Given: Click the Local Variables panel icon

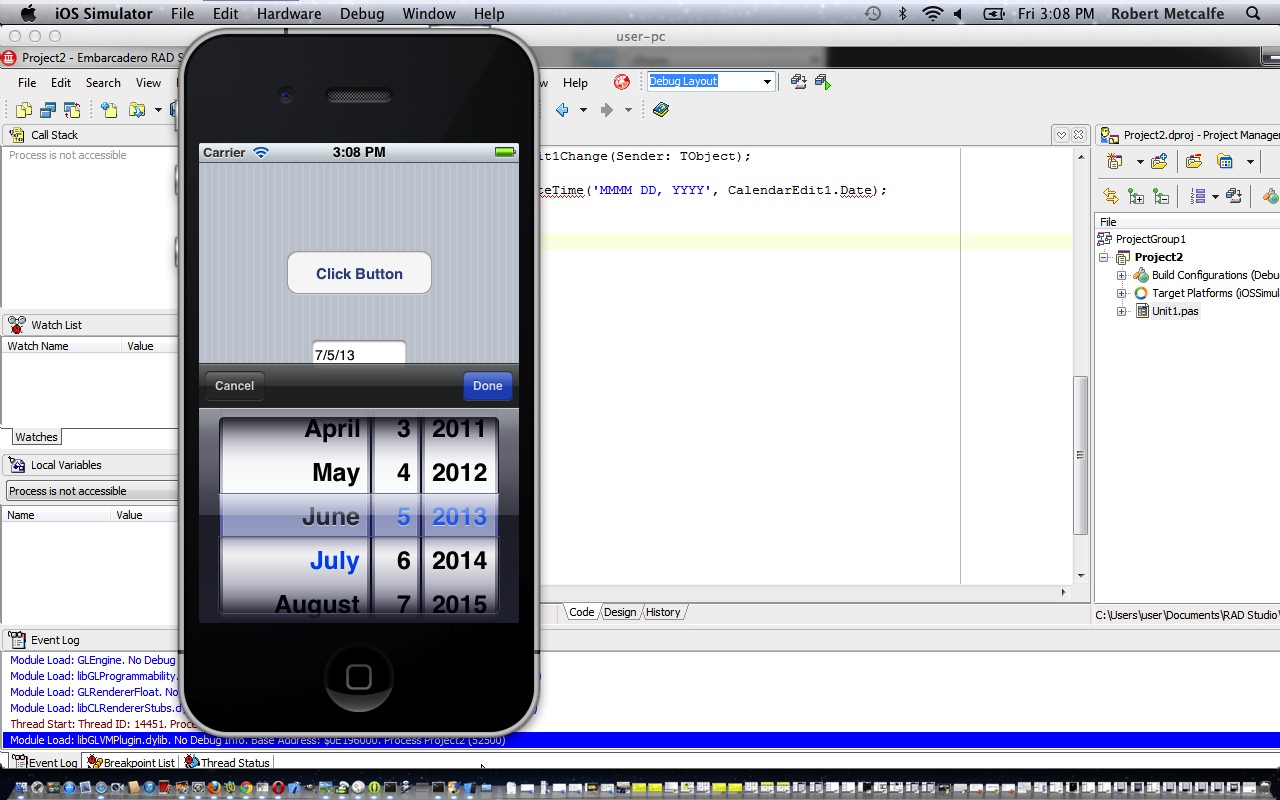Looking at the screenshot, I should (x=17, y=465).
